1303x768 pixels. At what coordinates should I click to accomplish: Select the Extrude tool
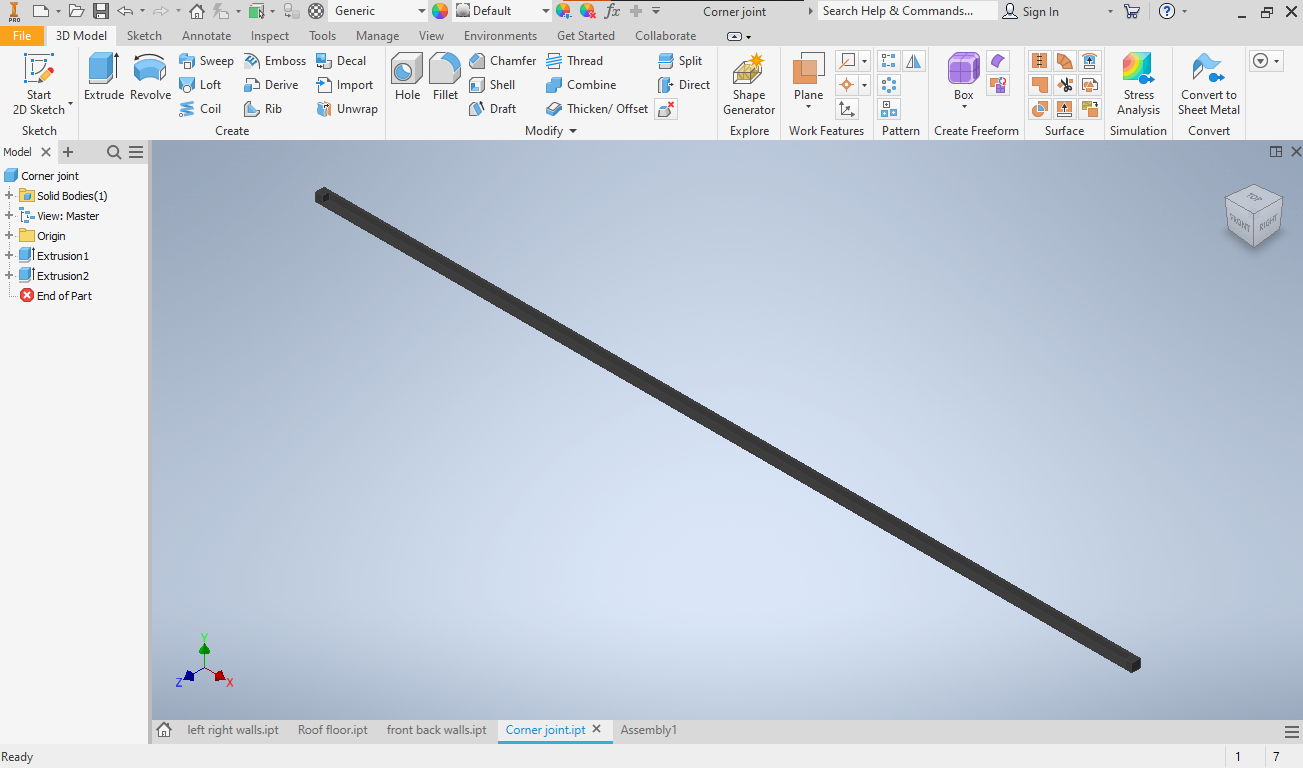click(104, 78)
